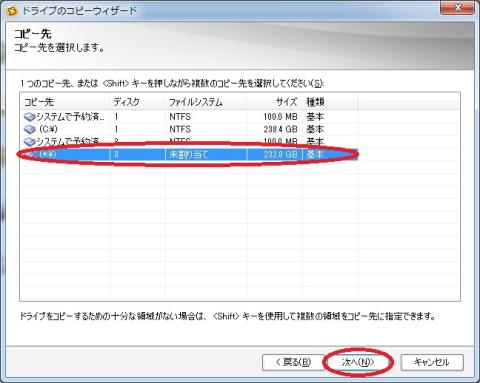Select the (C:) destination row
Viewport: 480px width, 383px height.
point(189,129)
